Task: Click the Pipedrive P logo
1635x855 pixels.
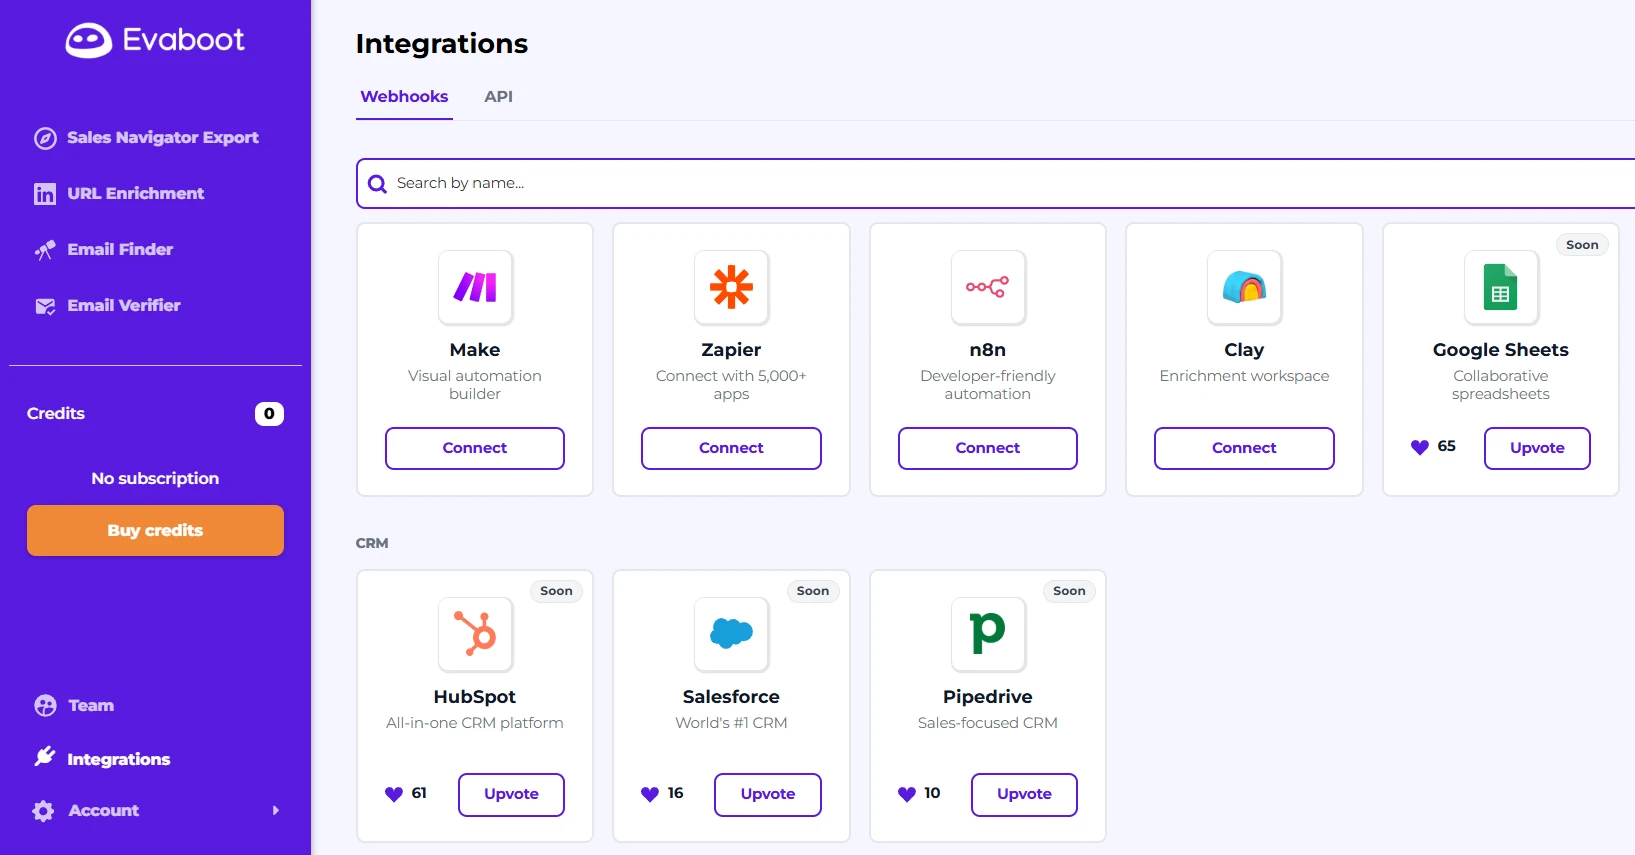Action: click(988, 634)
